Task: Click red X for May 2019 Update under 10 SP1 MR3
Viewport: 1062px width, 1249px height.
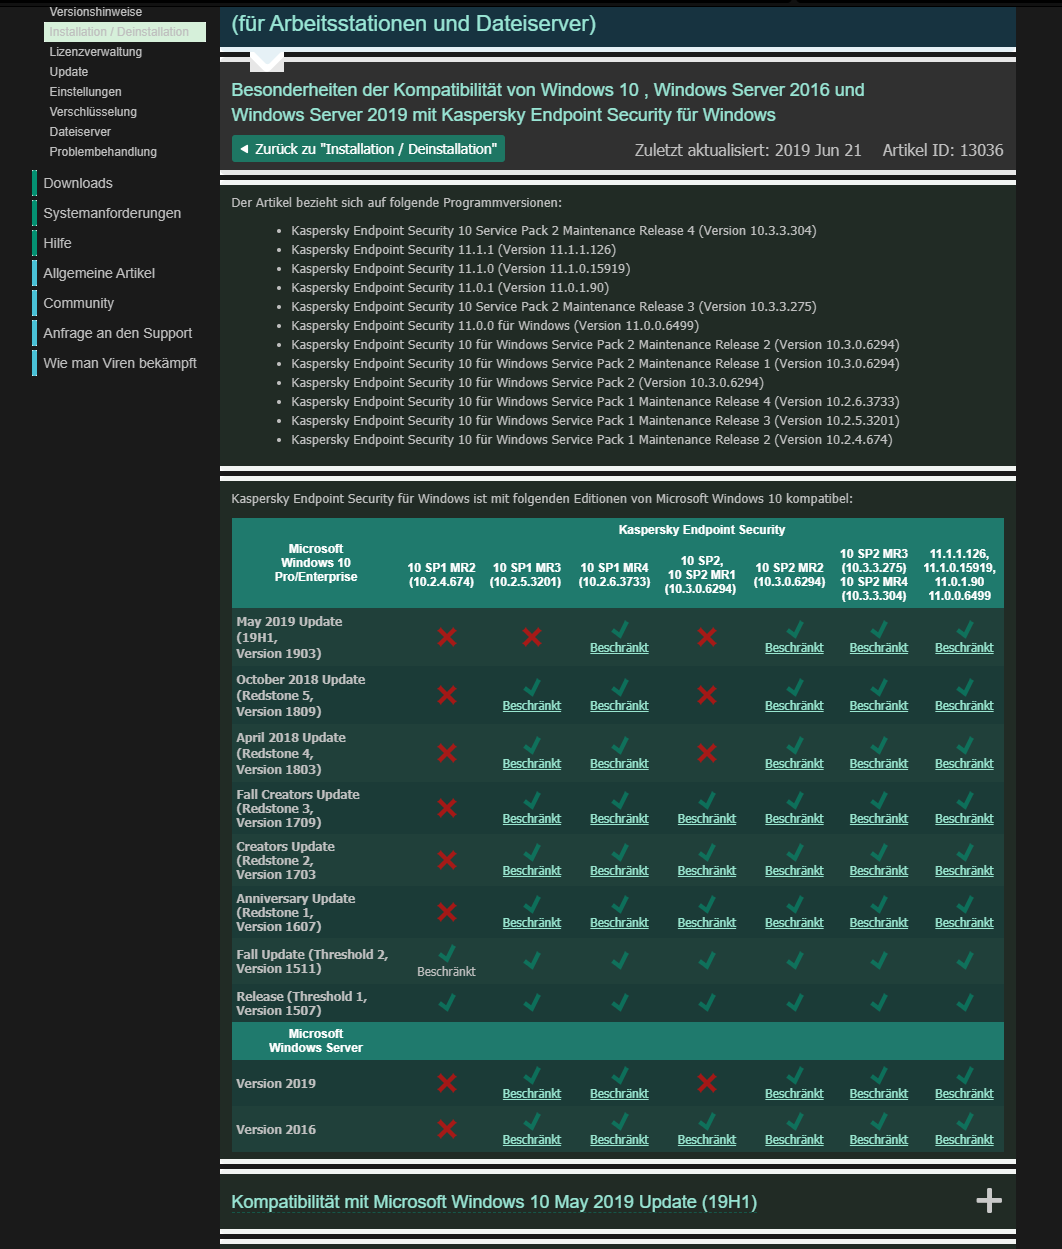Action: pos(532,637)
